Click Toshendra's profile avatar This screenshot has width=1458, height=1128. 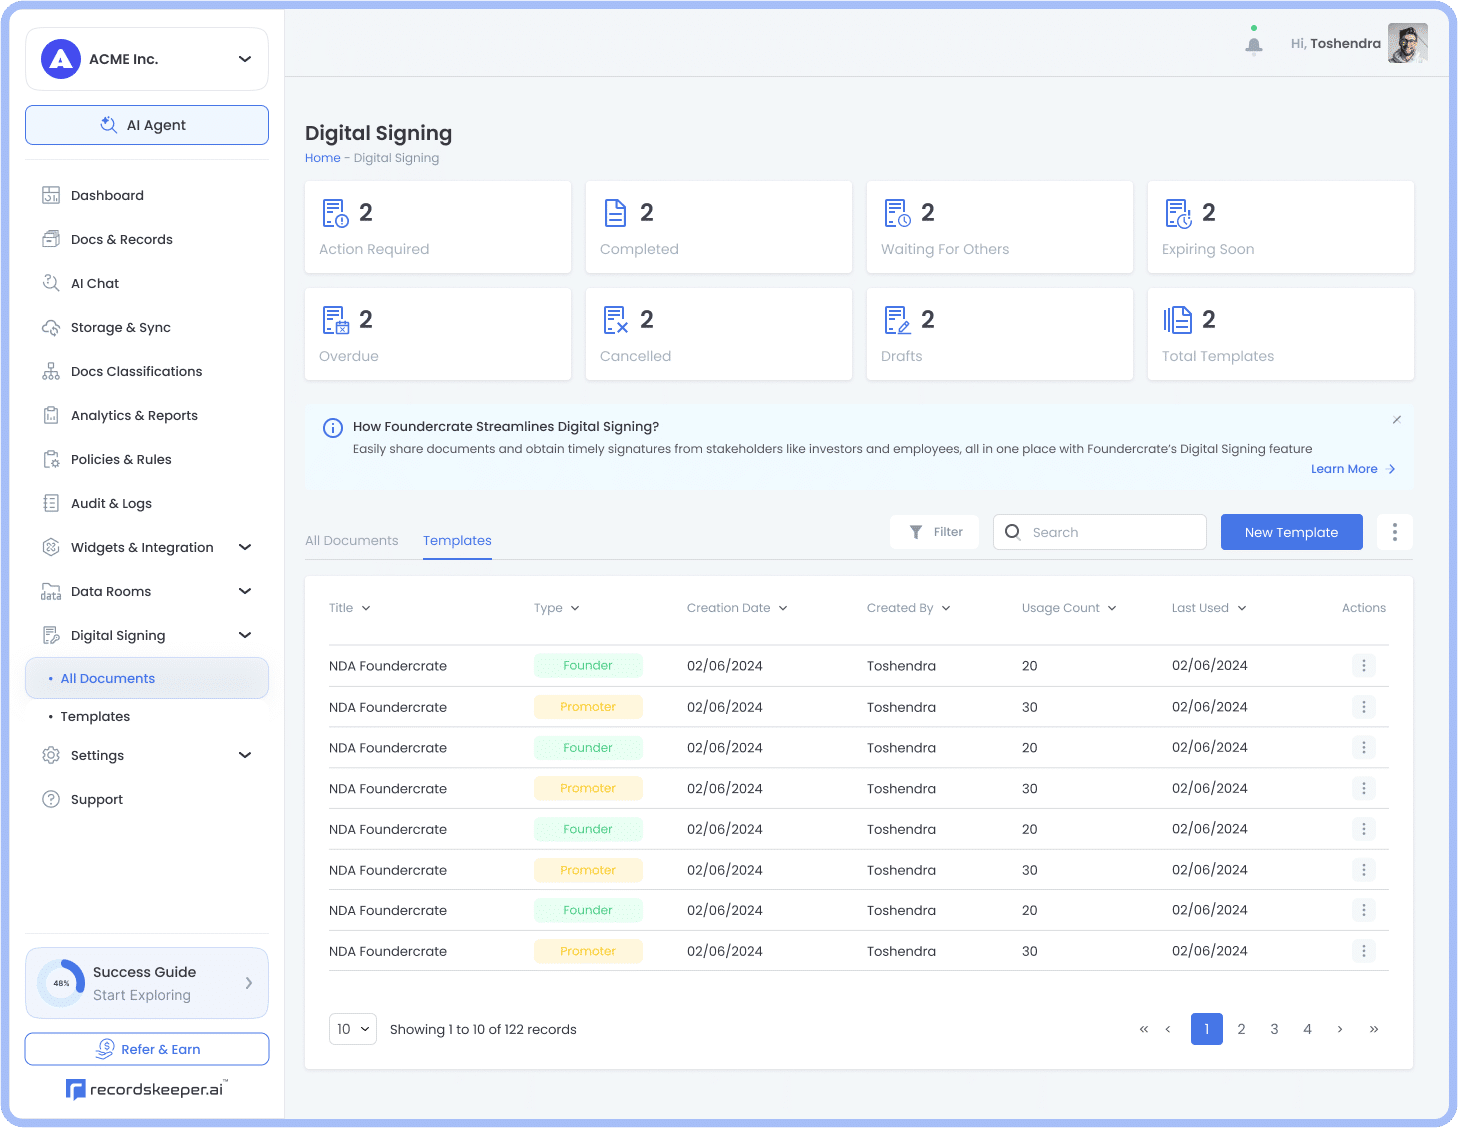(1408, 43)
